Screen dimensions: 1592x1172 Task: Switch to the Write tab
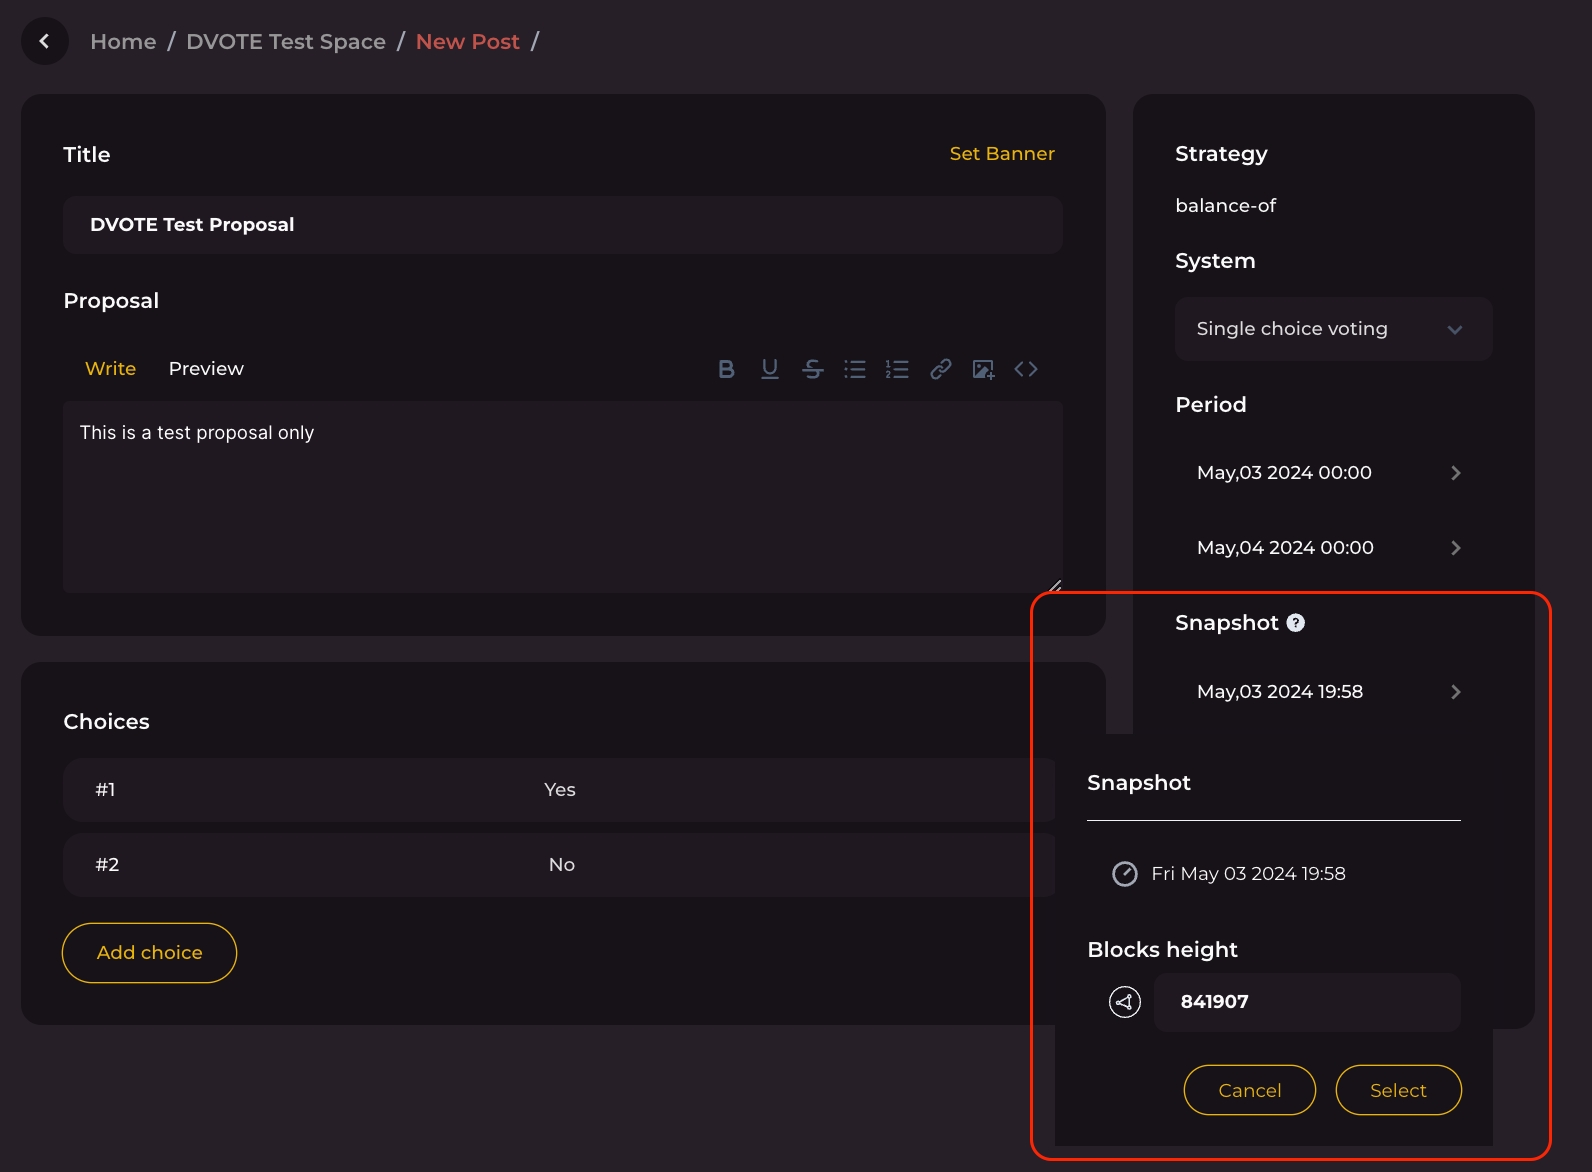(110, 369)
